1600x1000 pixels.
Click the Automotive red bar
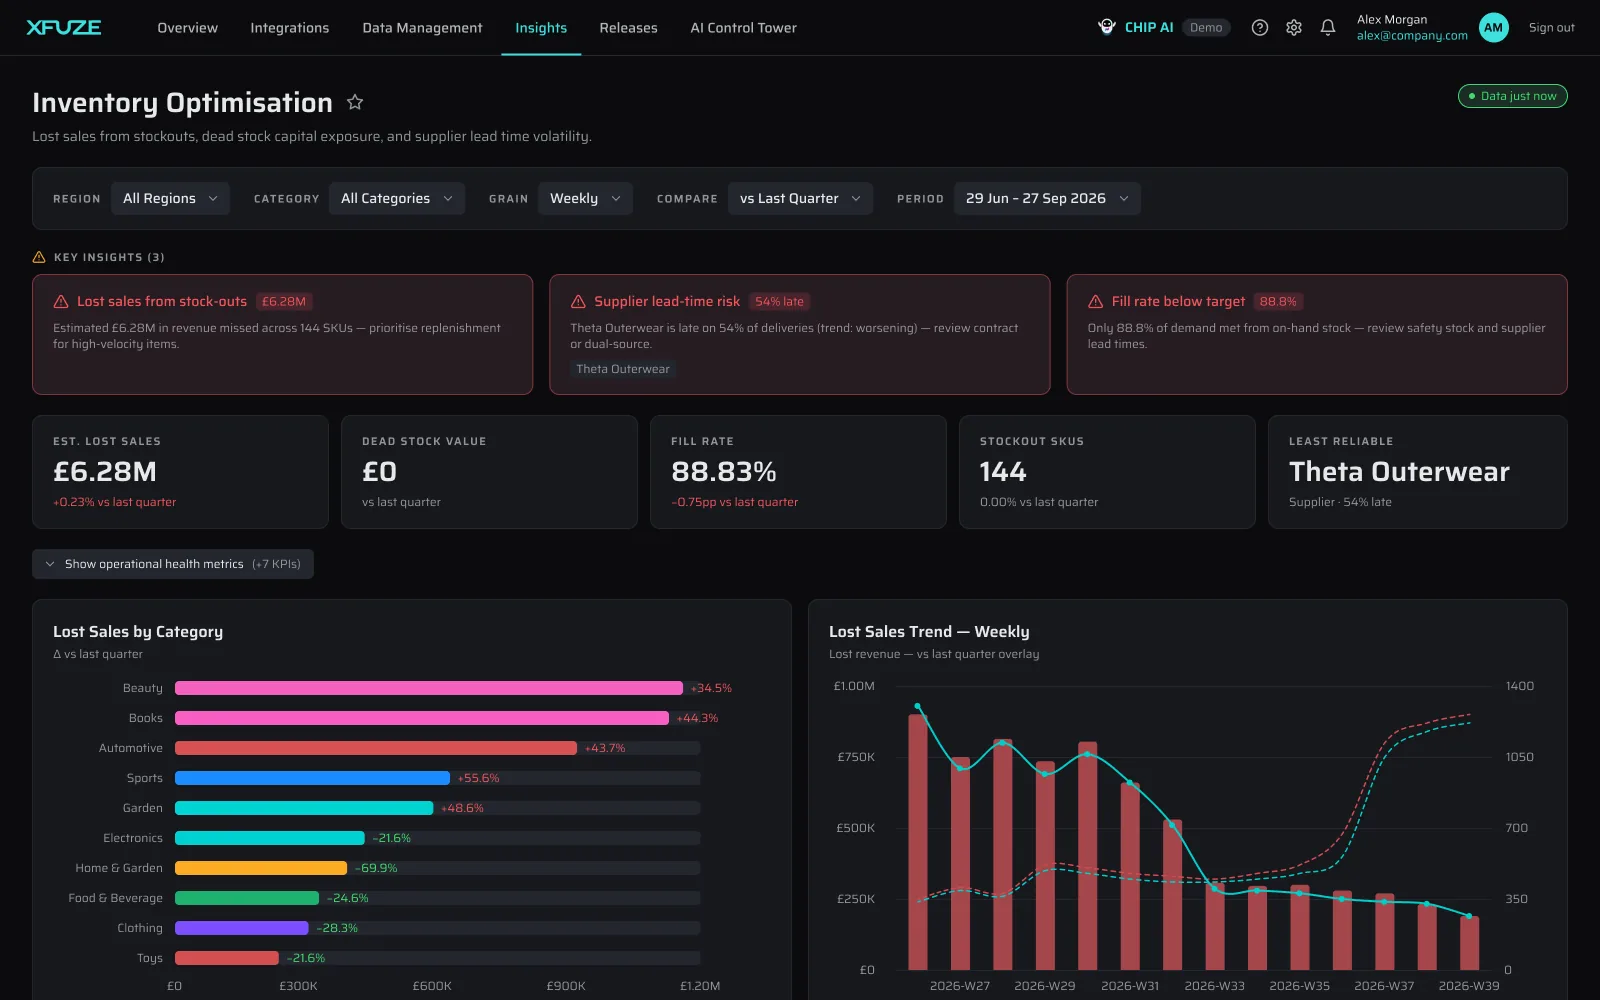click(376, 748)
